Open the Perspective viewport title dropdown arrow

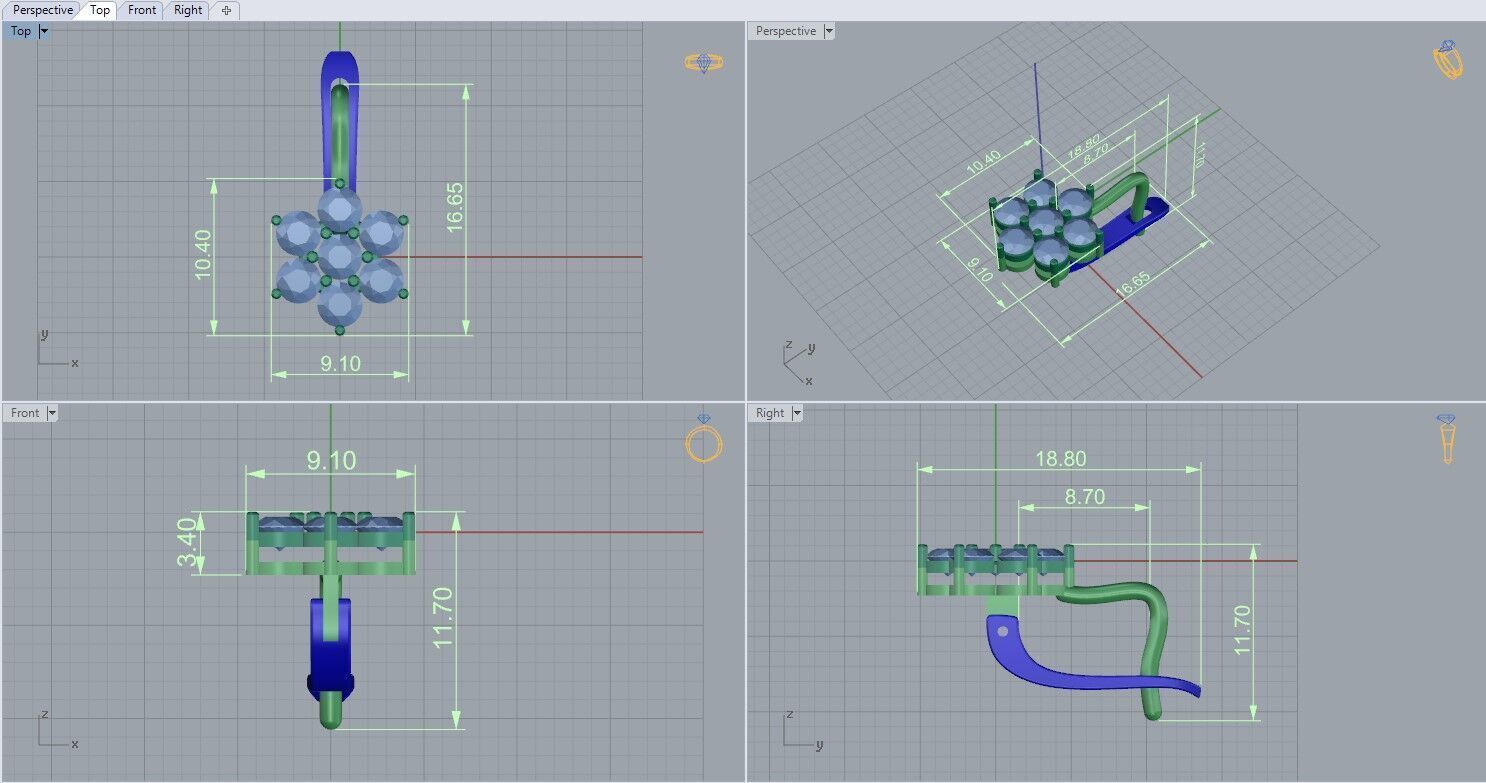tap(829, 31)
